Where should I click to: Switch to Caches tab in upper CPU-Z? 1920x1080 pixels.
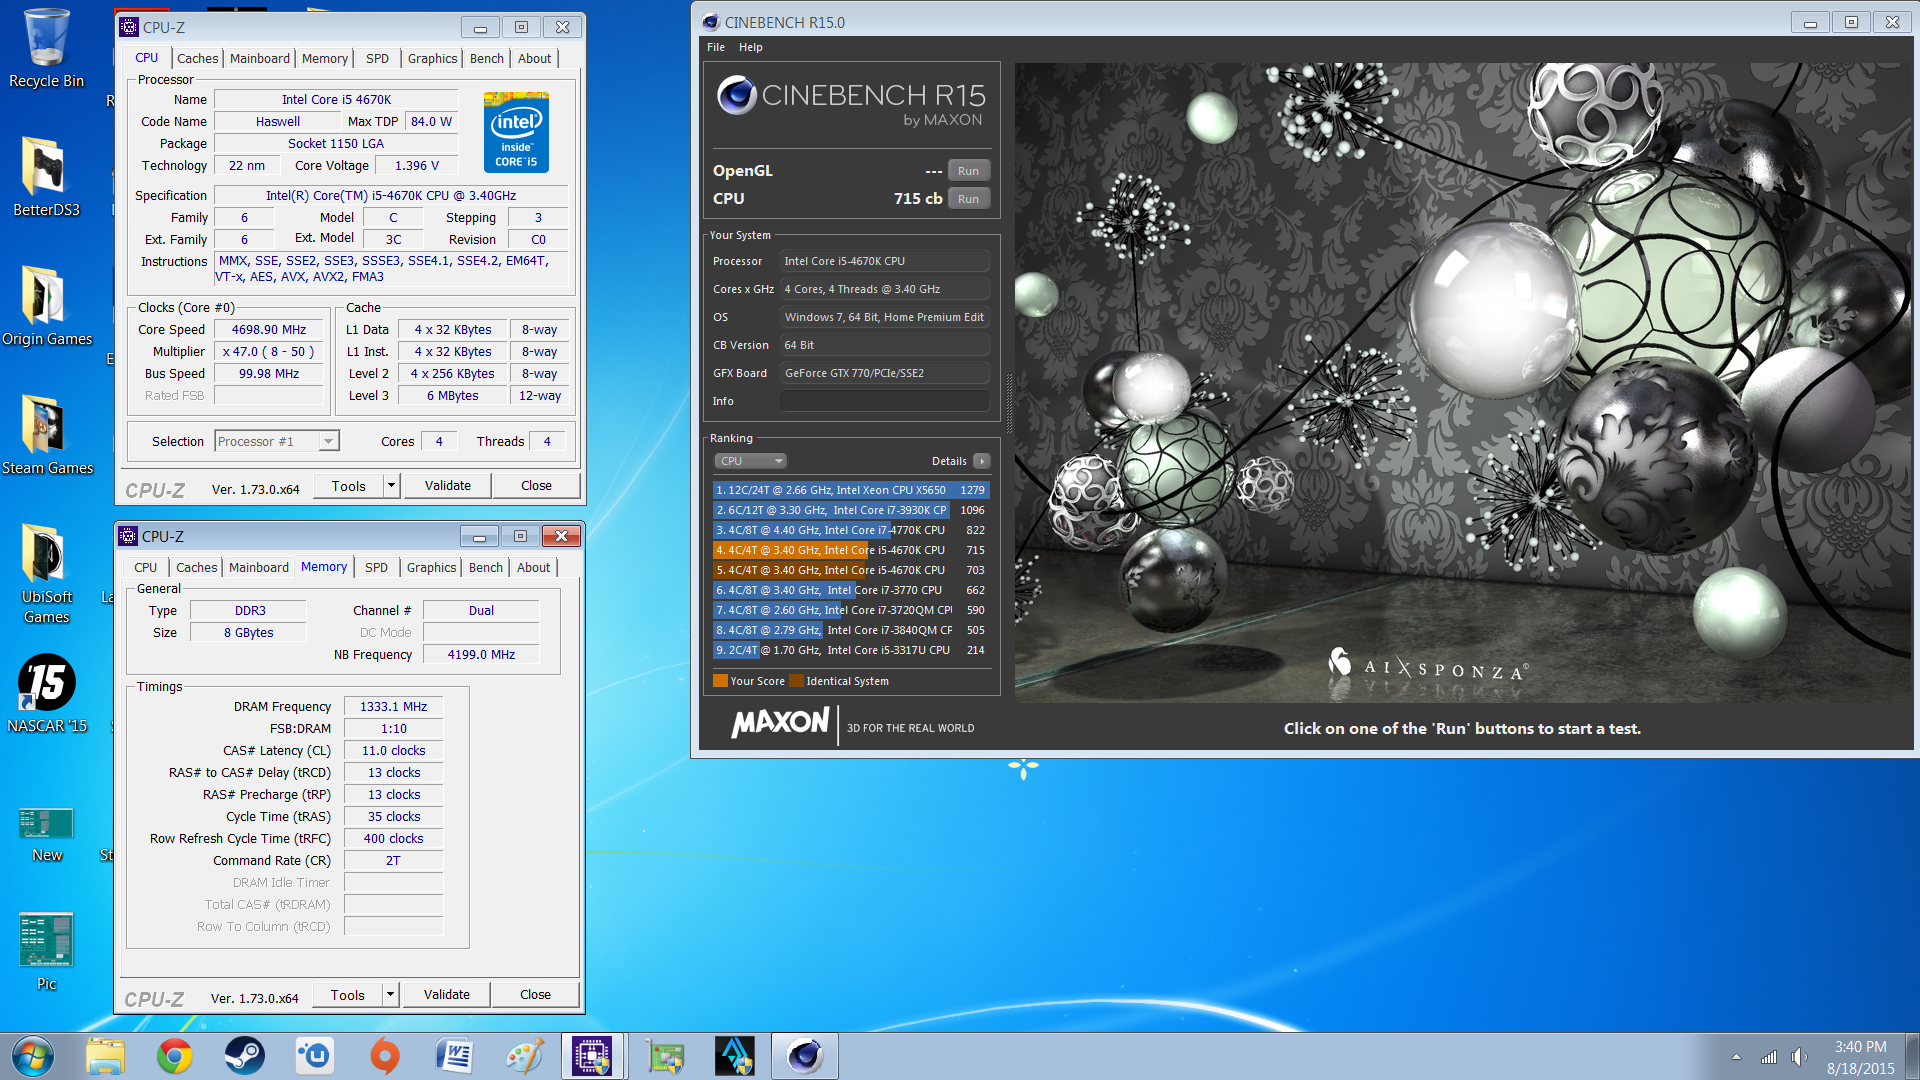(x=197, y=58)
